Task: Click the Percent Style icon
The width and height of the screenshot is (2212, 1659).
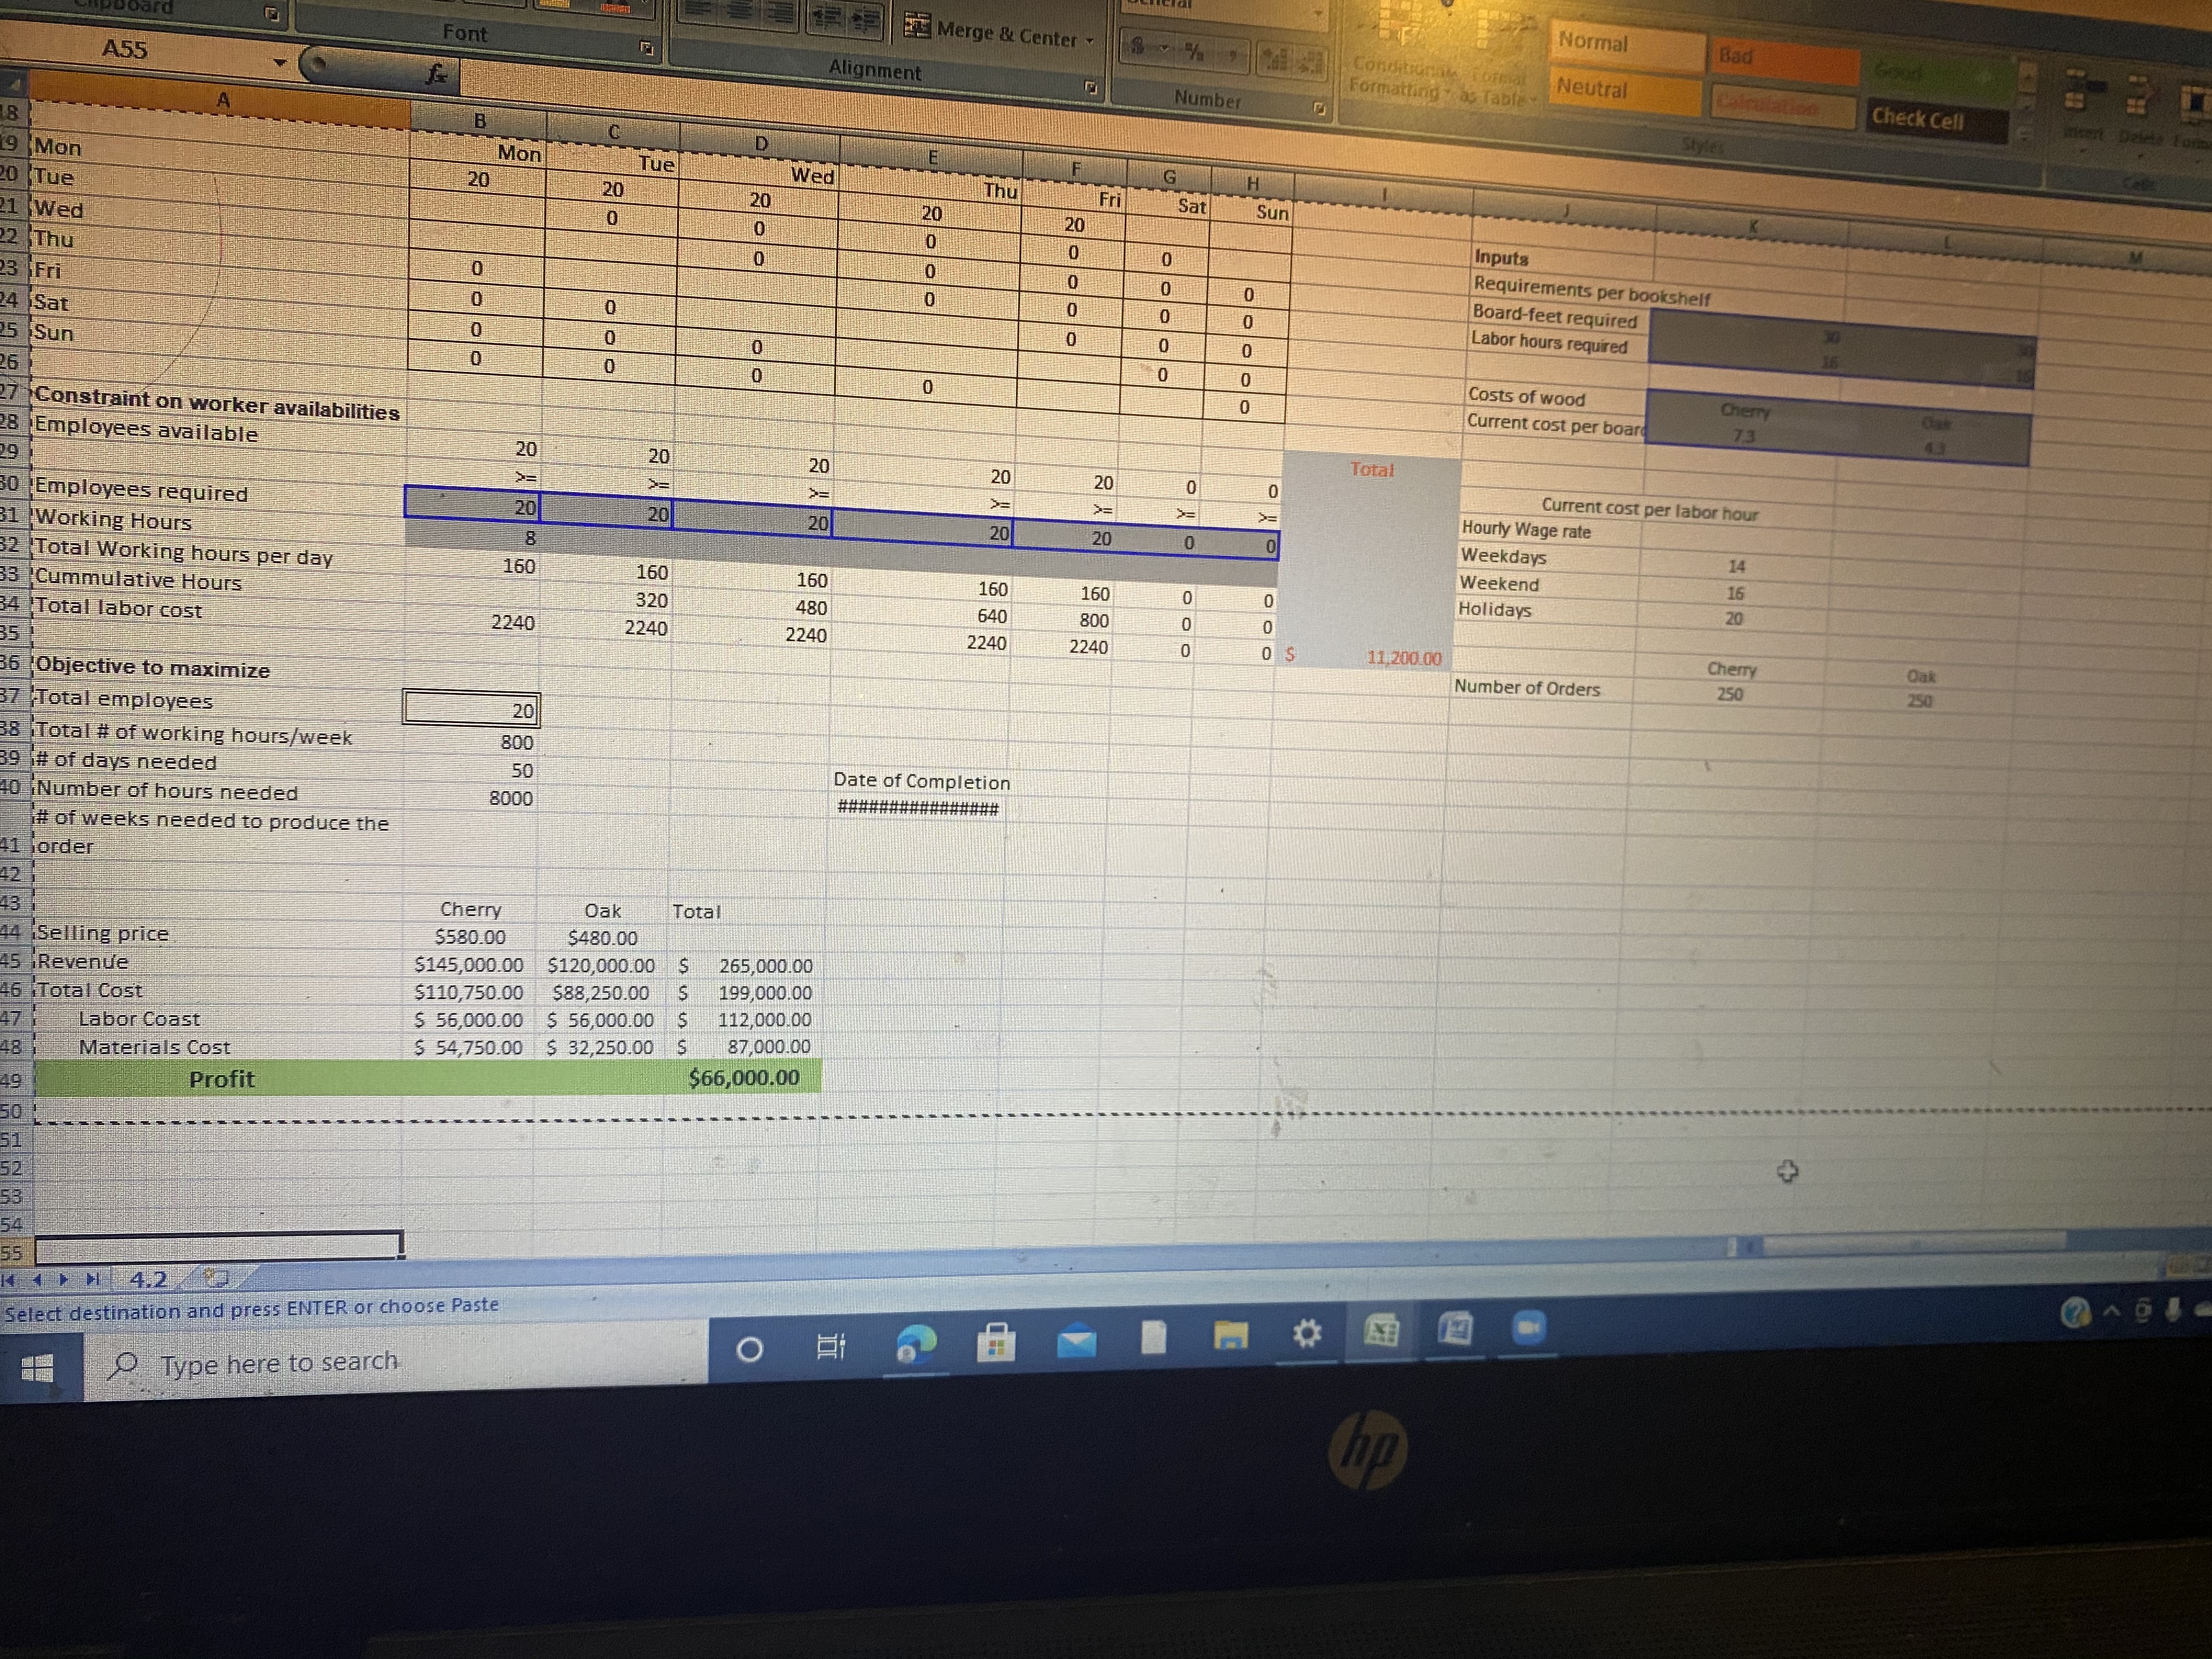Action: pyautogui.click(x=1195, y=51)
